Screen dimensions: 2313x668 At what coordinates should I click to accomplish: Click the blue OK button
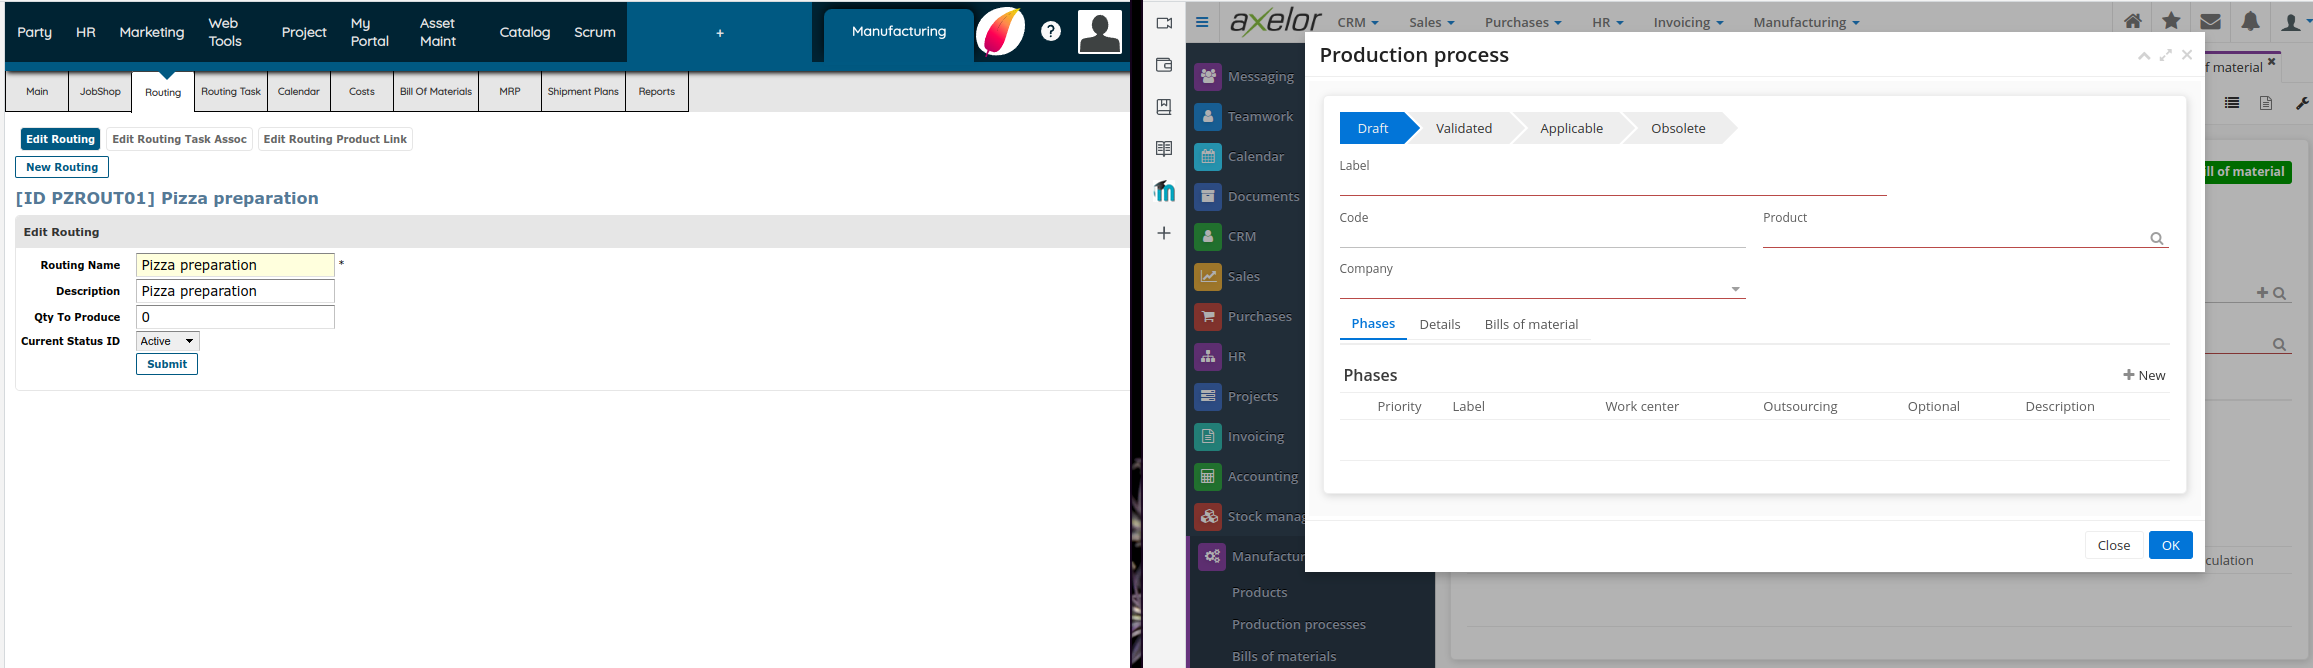coord(2170,545)
